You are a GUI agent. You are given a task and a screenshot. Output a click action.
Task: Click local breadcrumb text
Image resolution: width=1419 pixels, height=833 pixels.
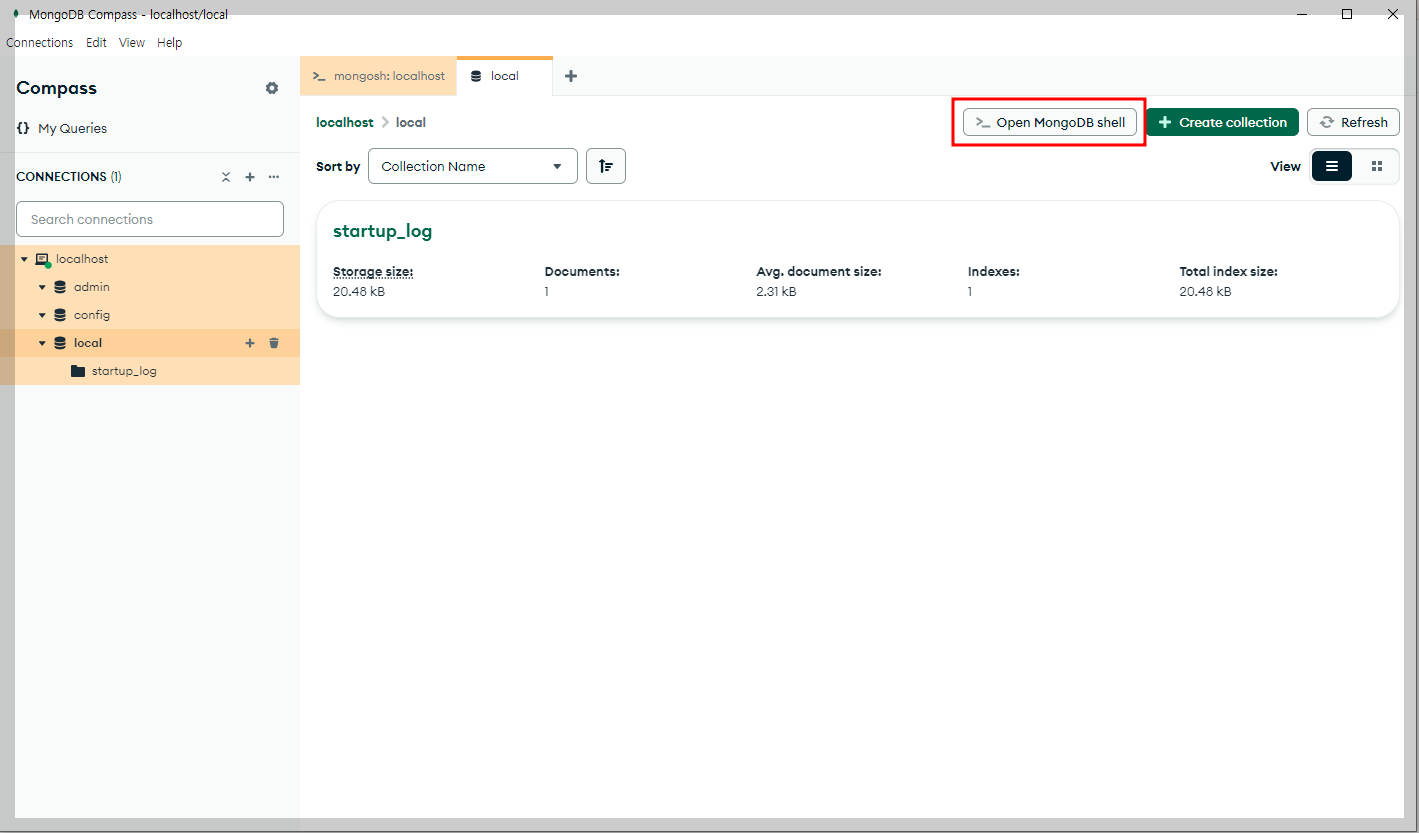coord(411,122)
